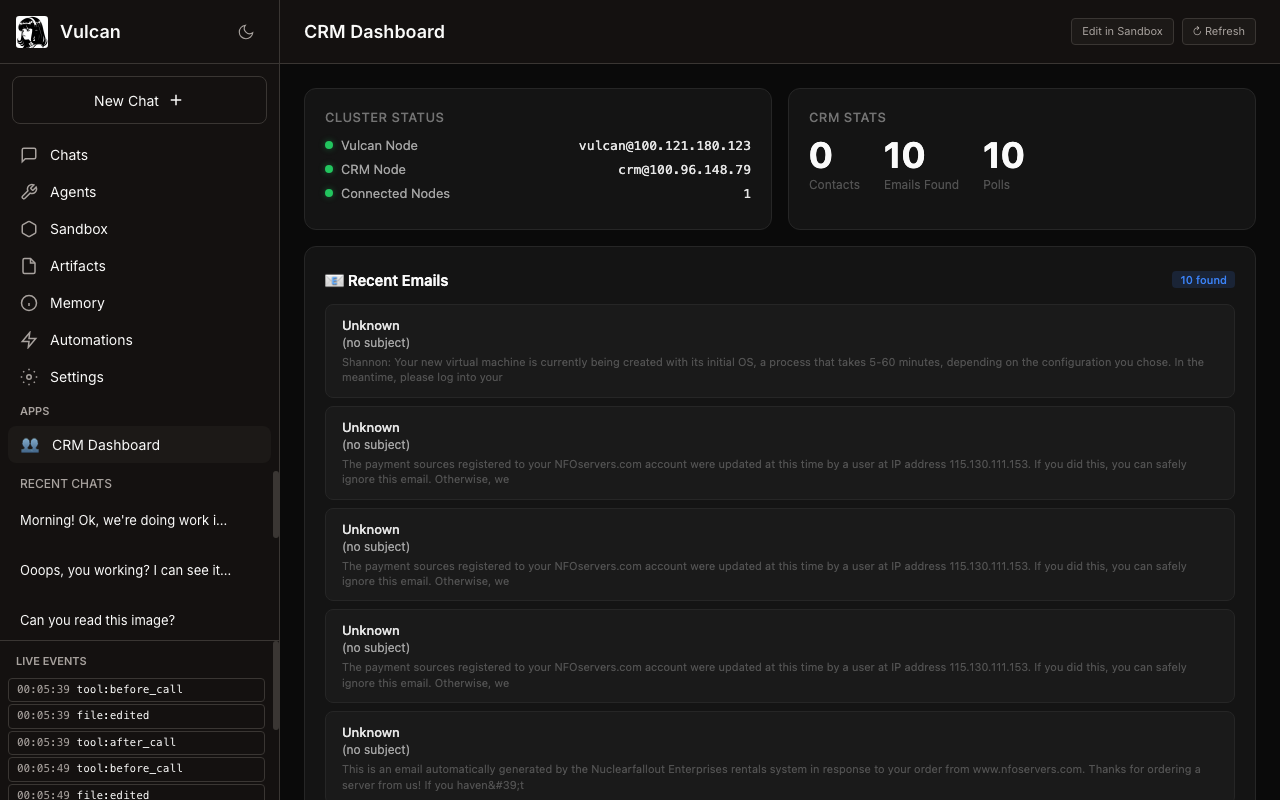This screenshot has height=800, width=1280.
Task: Click the Agents wrench icon
Action: click(29, 192)
